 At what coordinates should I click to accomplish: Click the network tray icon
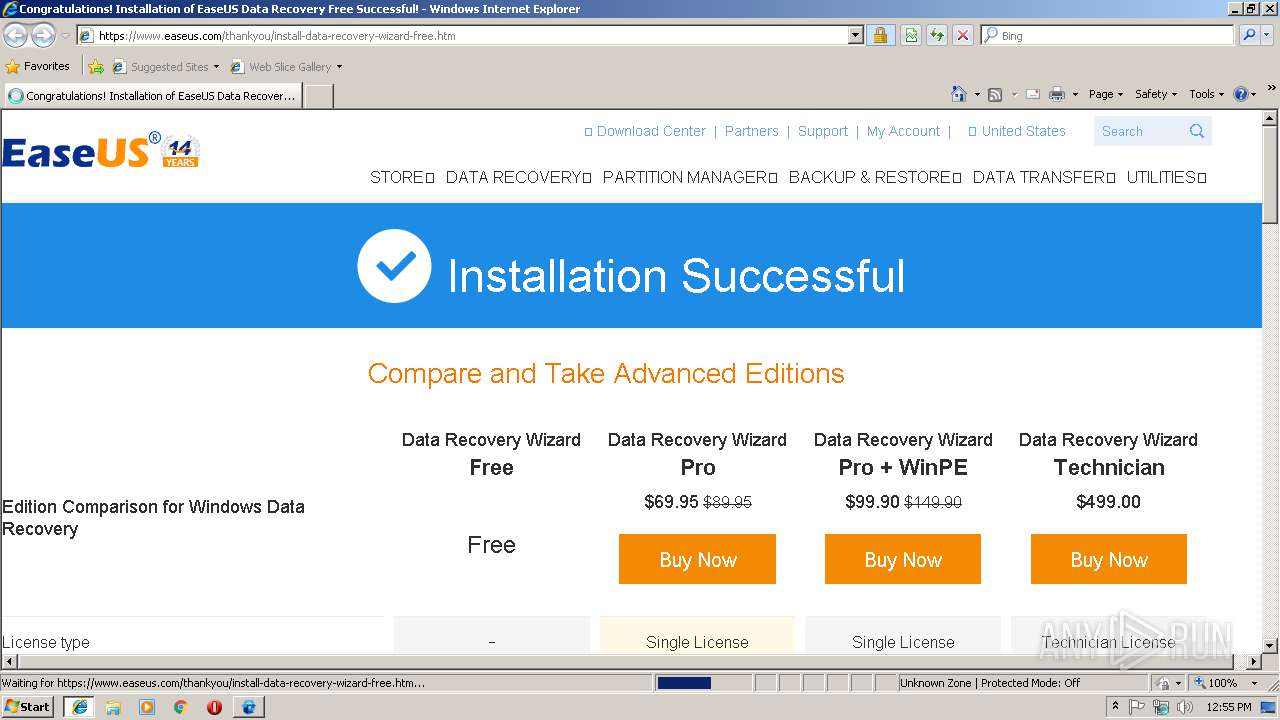[1161, 706]
